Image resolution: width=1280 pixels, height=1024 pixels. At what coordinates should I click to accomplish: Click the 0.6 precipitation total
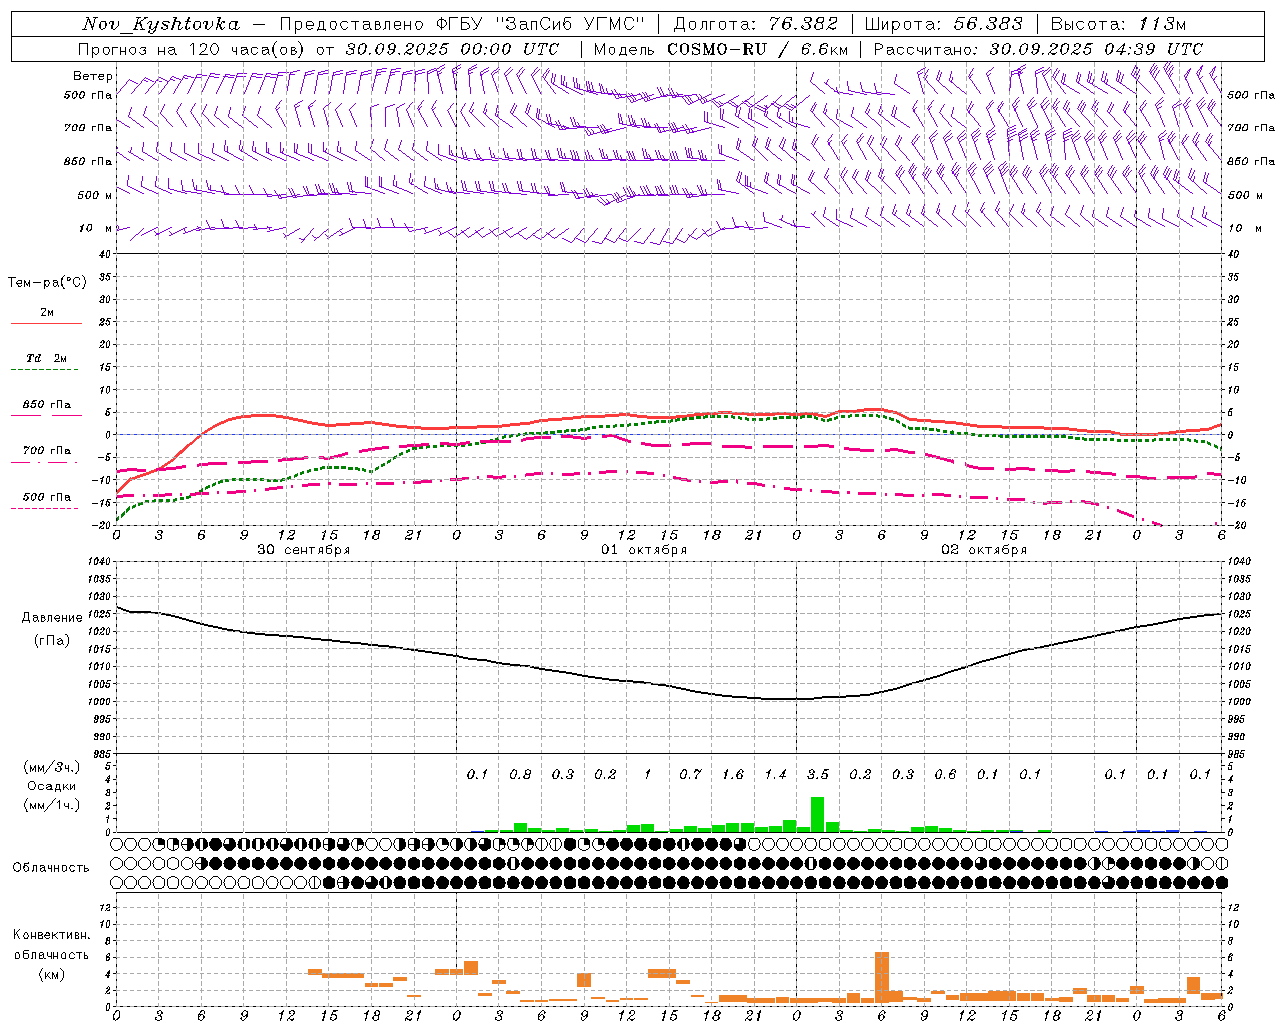[945, 774]
